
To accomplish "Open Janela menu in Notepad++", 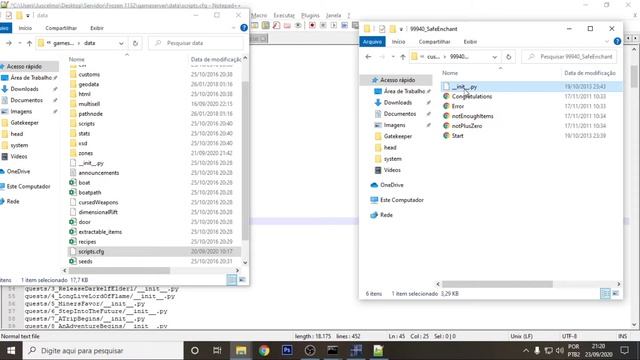I will (x=333, y=15).
